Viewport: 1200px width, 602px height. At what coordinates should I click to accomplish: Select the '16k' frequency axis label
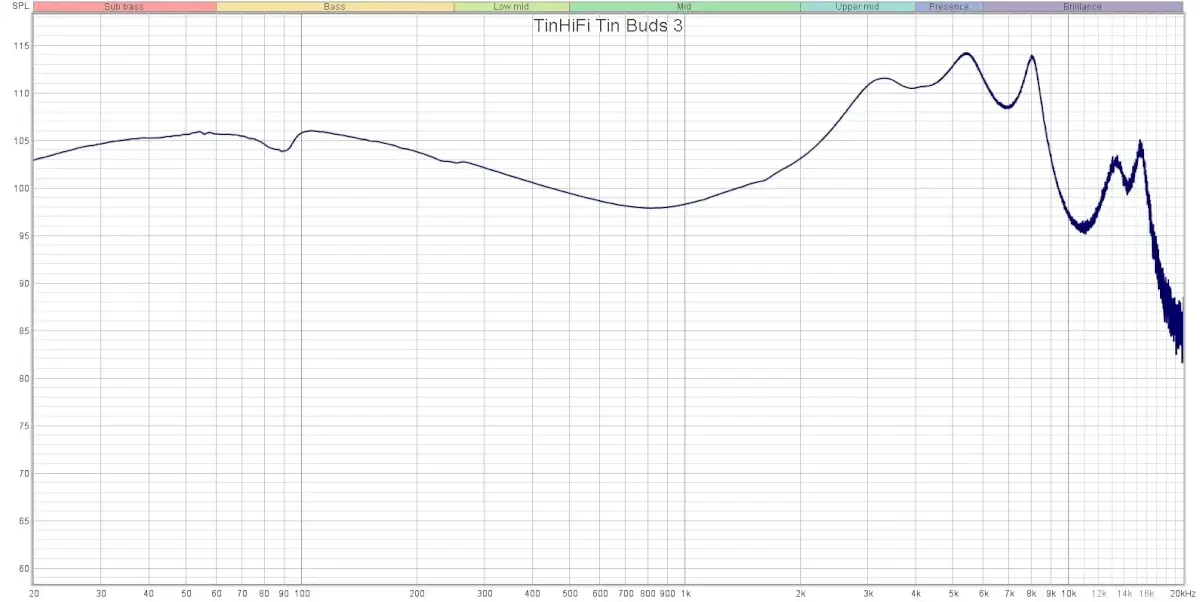pyautogui.click(x=1147, y=593)
